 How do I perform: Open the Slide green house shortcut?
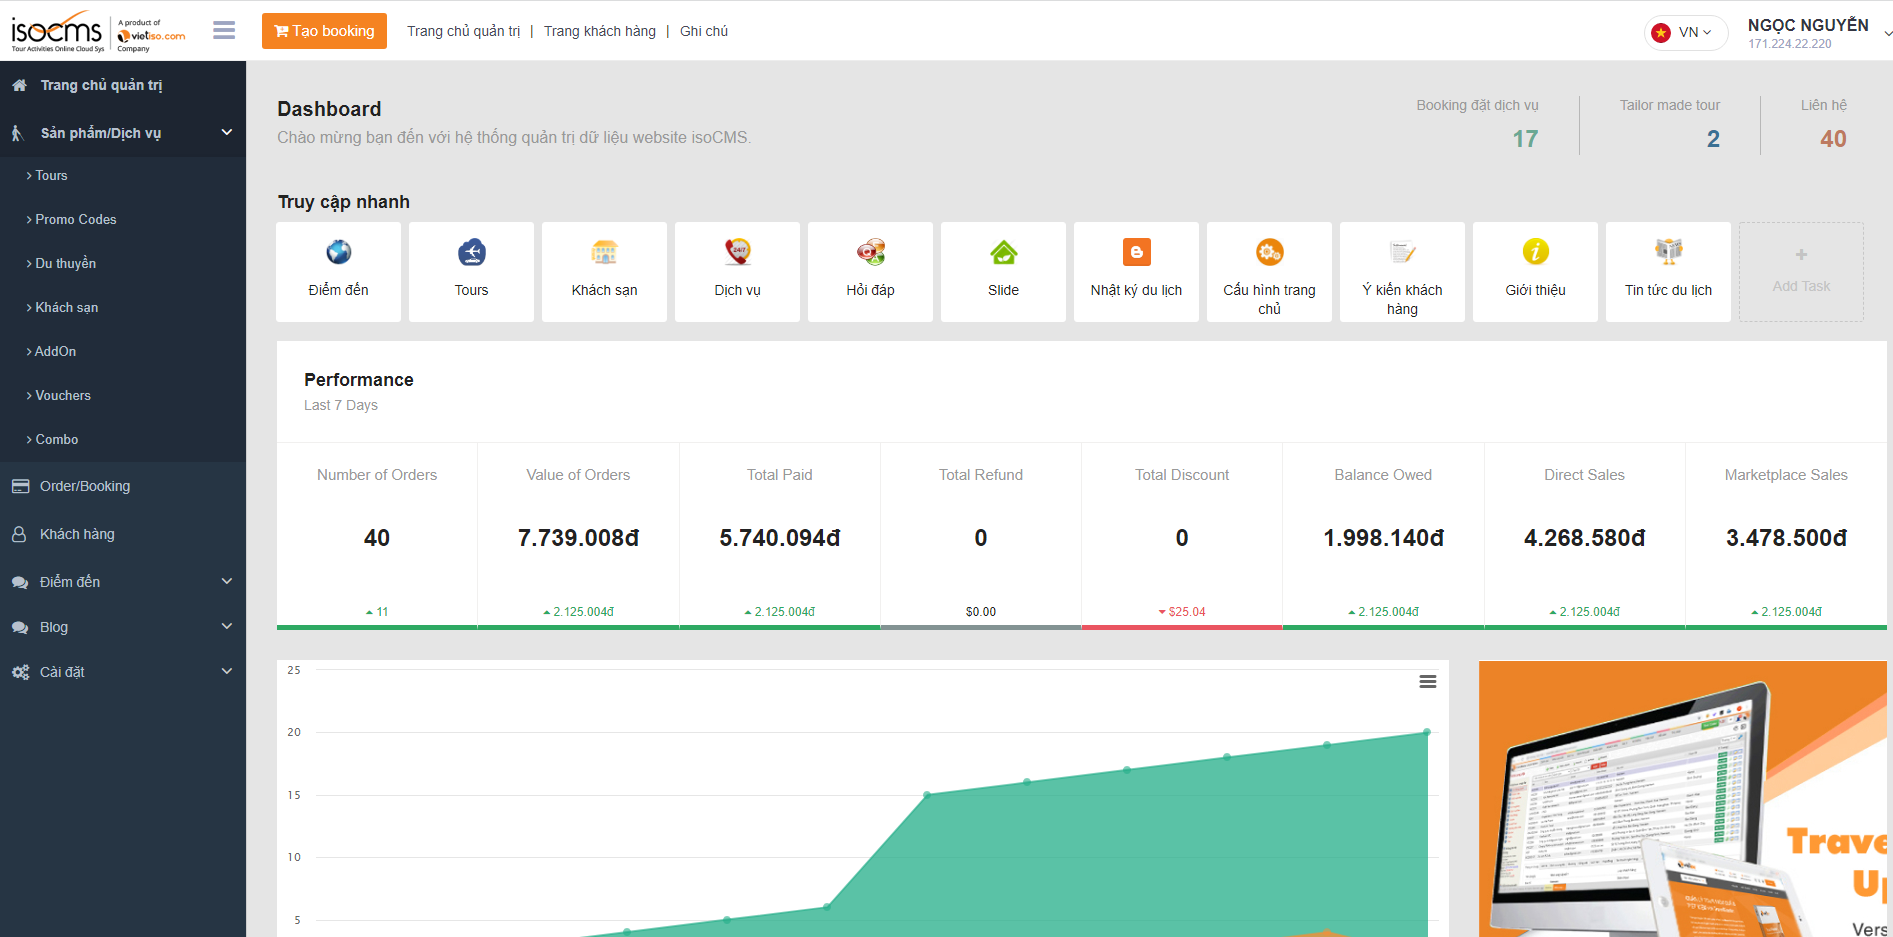tap(1003, 272)
